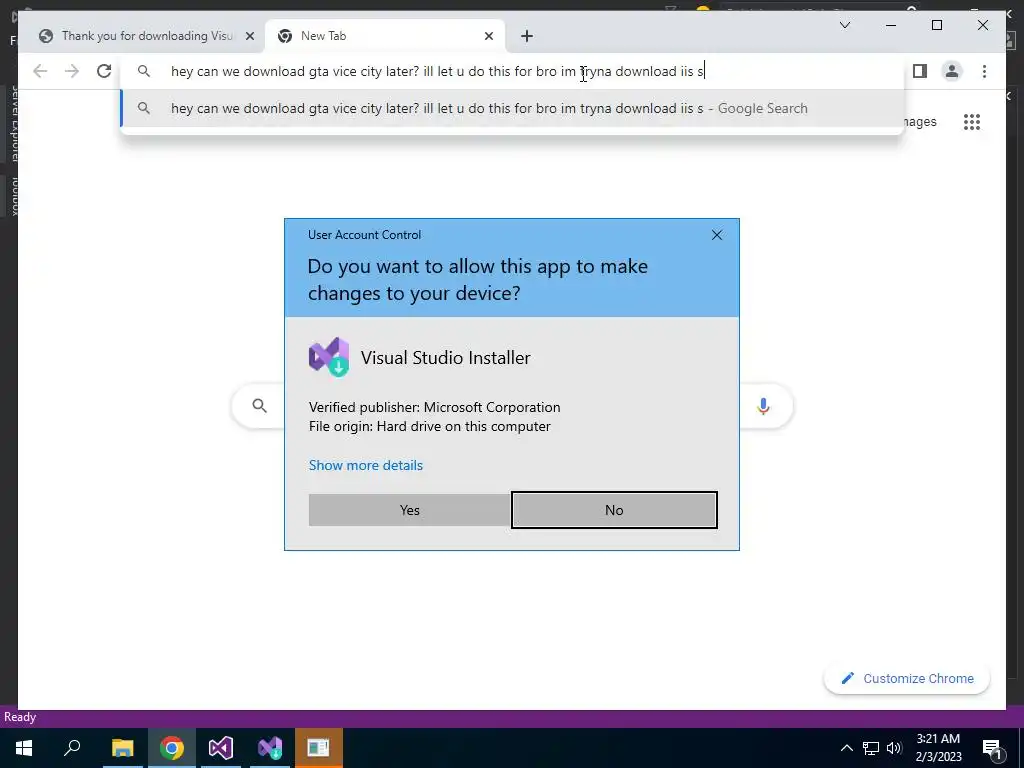Image resolution: width=1024 pixels, height=768 pixels.
Task: Click the Ready status in Visual Studio
Action: [x=20, y=717]
